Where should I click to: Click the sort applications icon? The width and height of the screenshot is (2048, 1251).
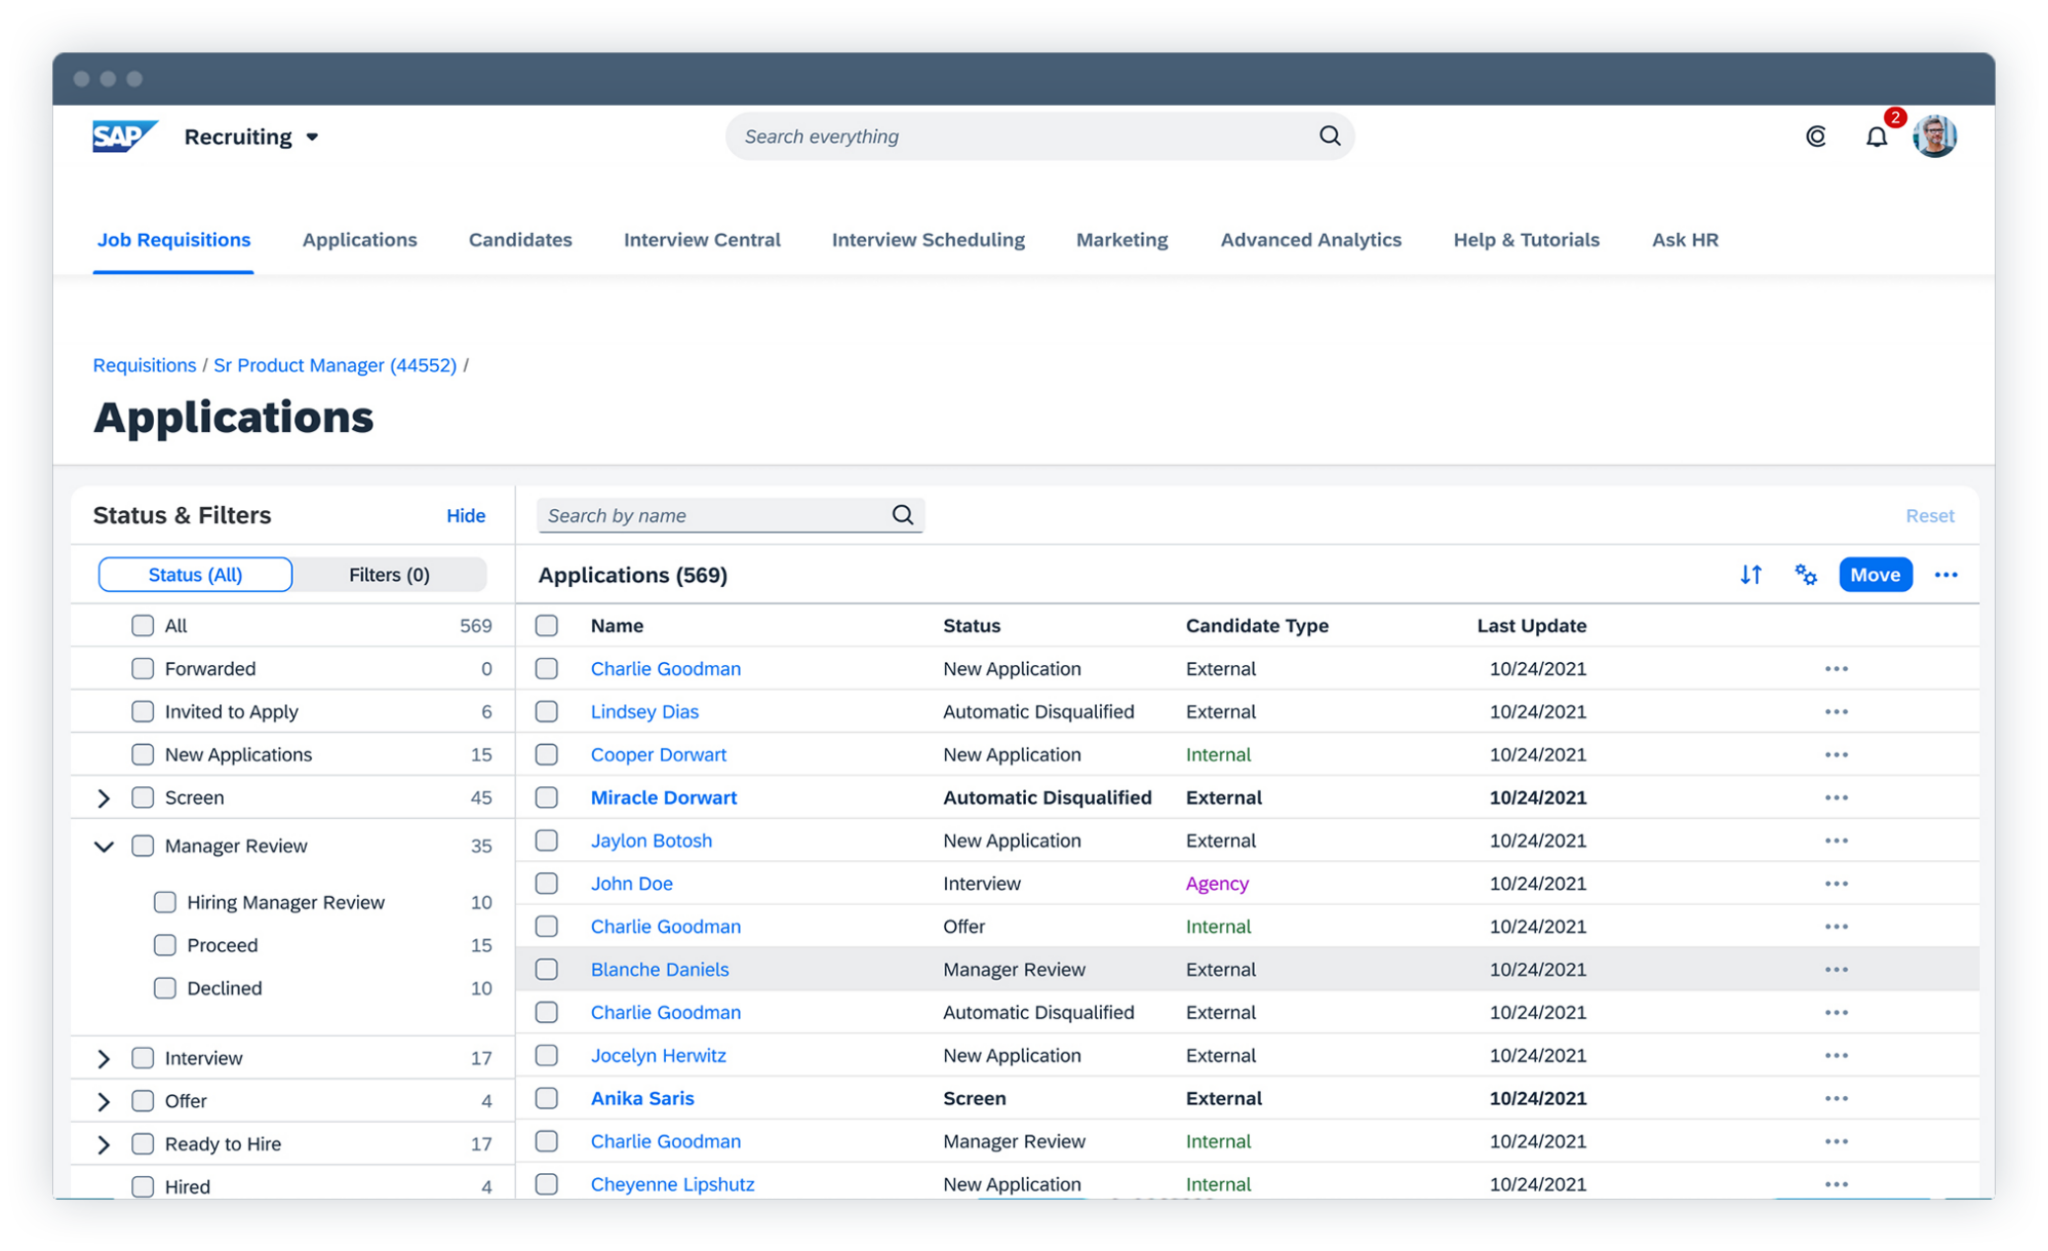[1750, 575]
